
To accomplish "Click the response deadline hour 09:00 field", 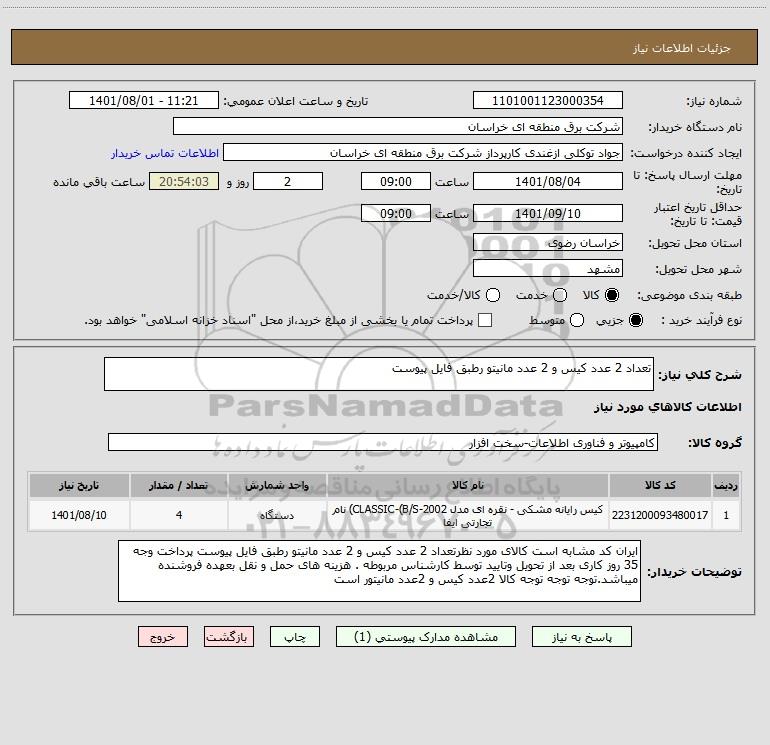I will [x=396, y=181].
